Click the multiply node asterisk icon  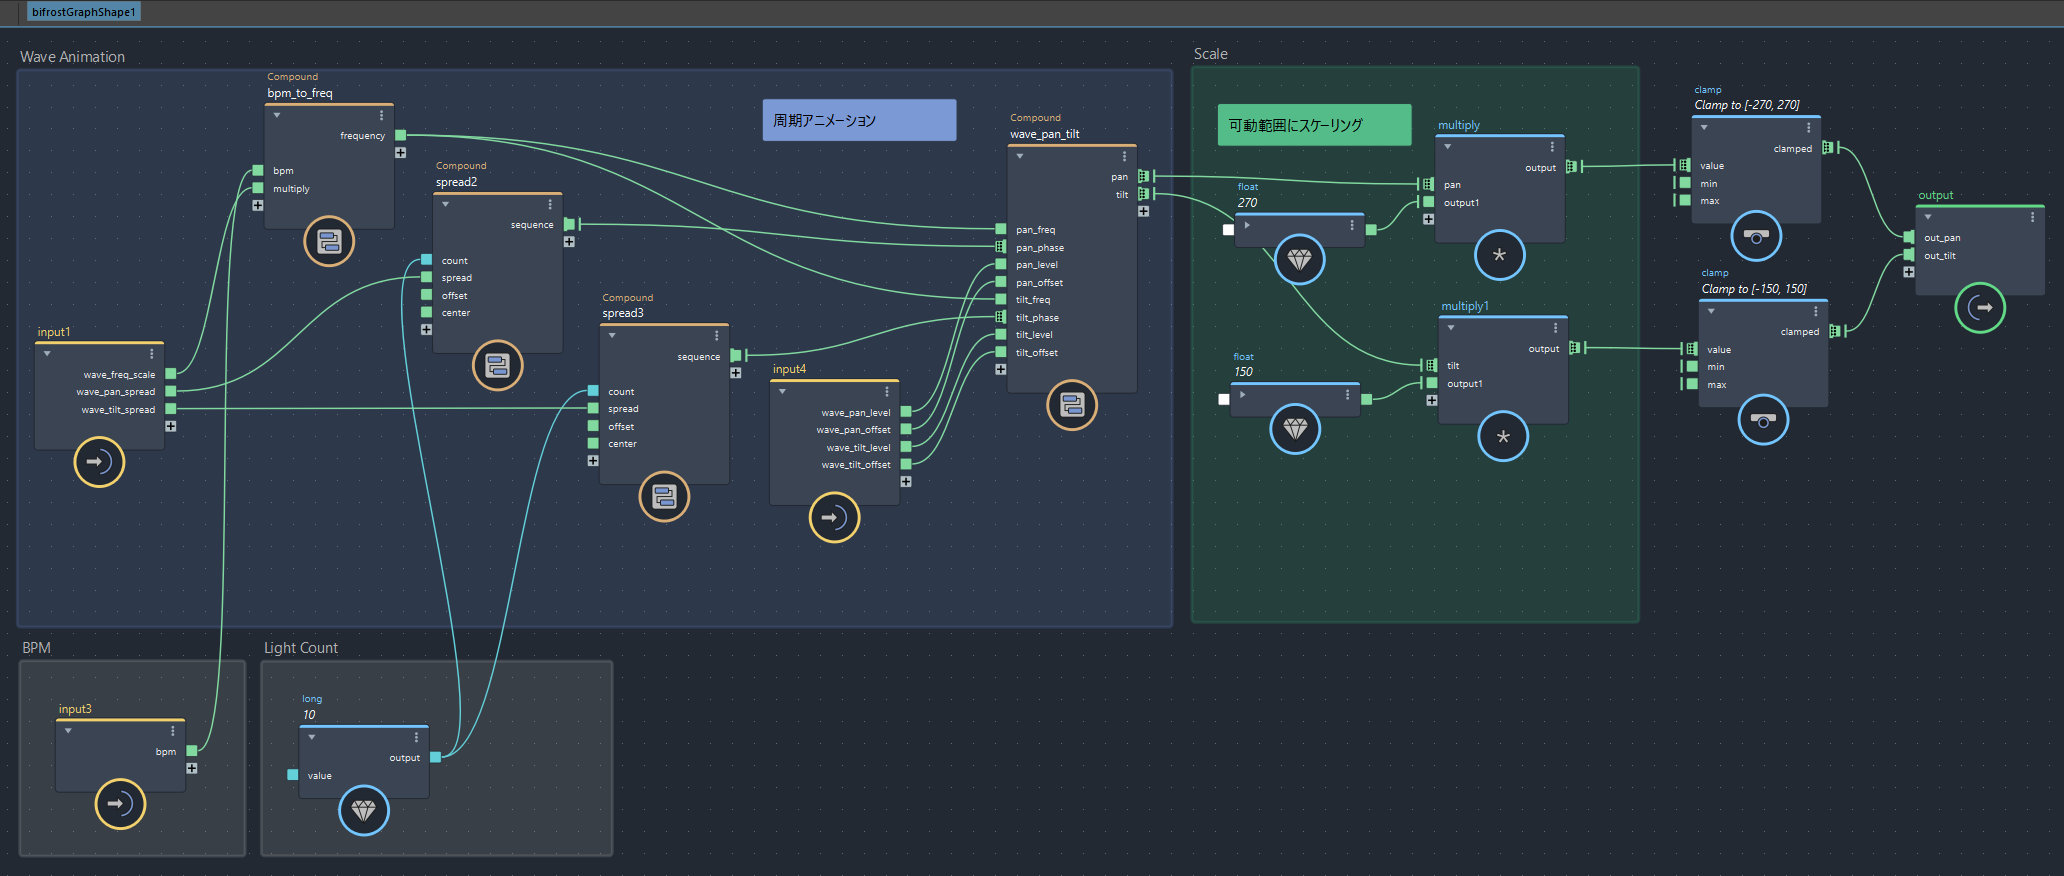1500,255
